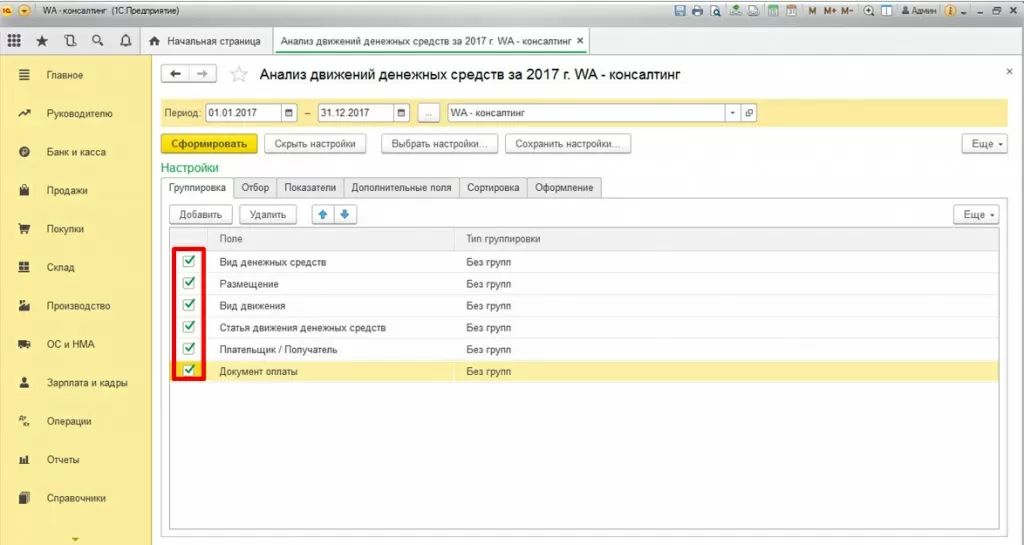The width and height of the screenshot is (1024, 545).
Task: Select the Группировка tab
Action: [x=197, y=187]
